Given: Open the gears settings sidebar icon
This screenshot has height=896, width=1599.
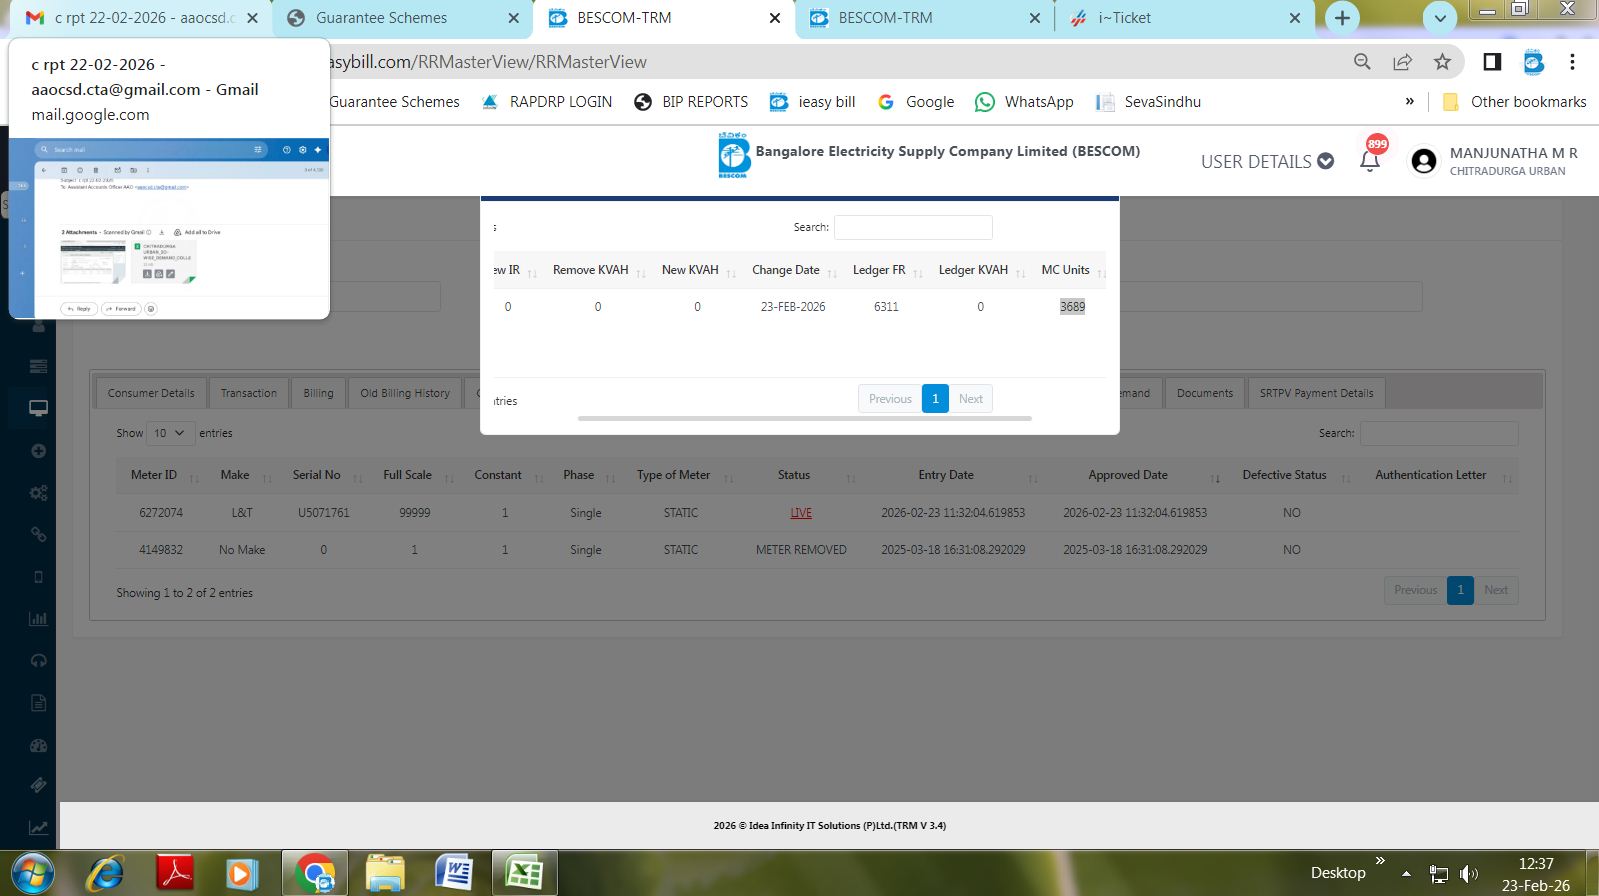Looking at the screenshot, I should click(38, 493).
